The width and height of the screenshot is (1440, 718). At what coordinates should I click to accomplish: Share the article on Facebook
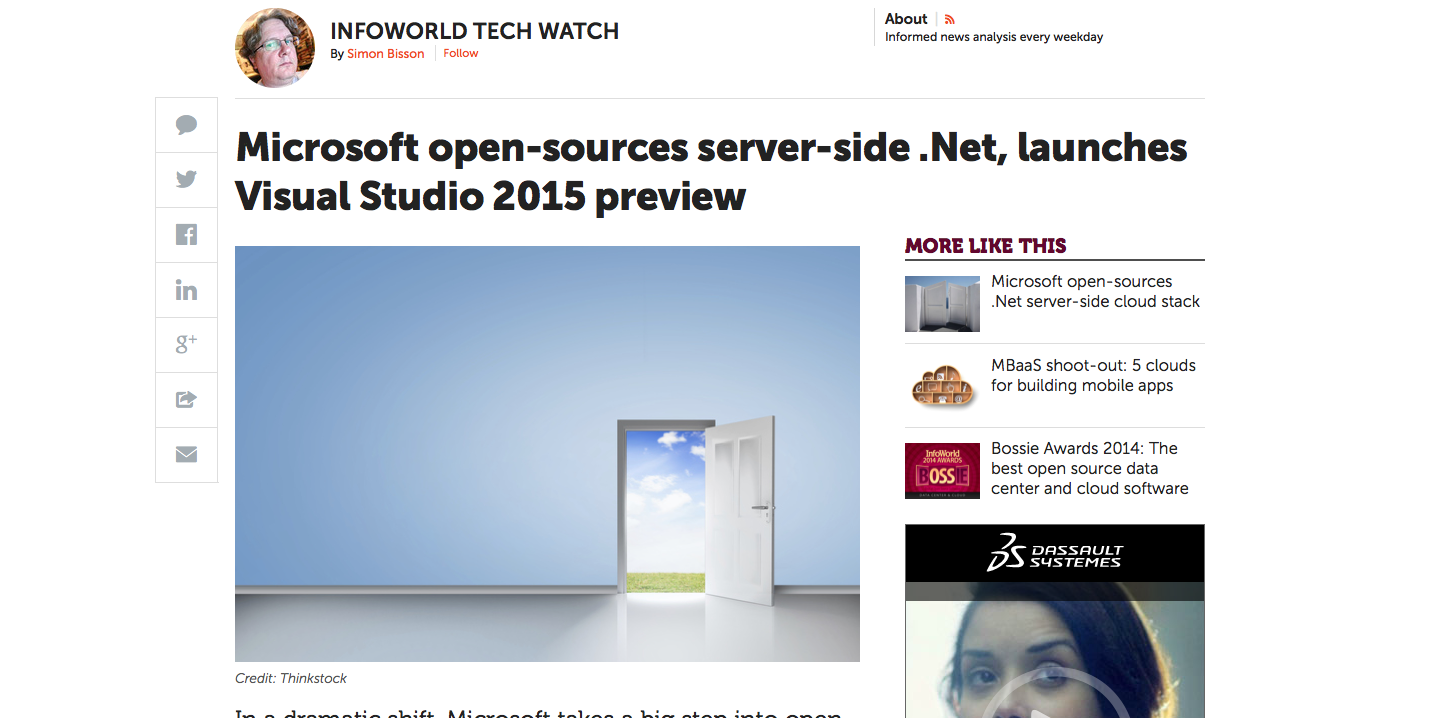tap(186, 235)
